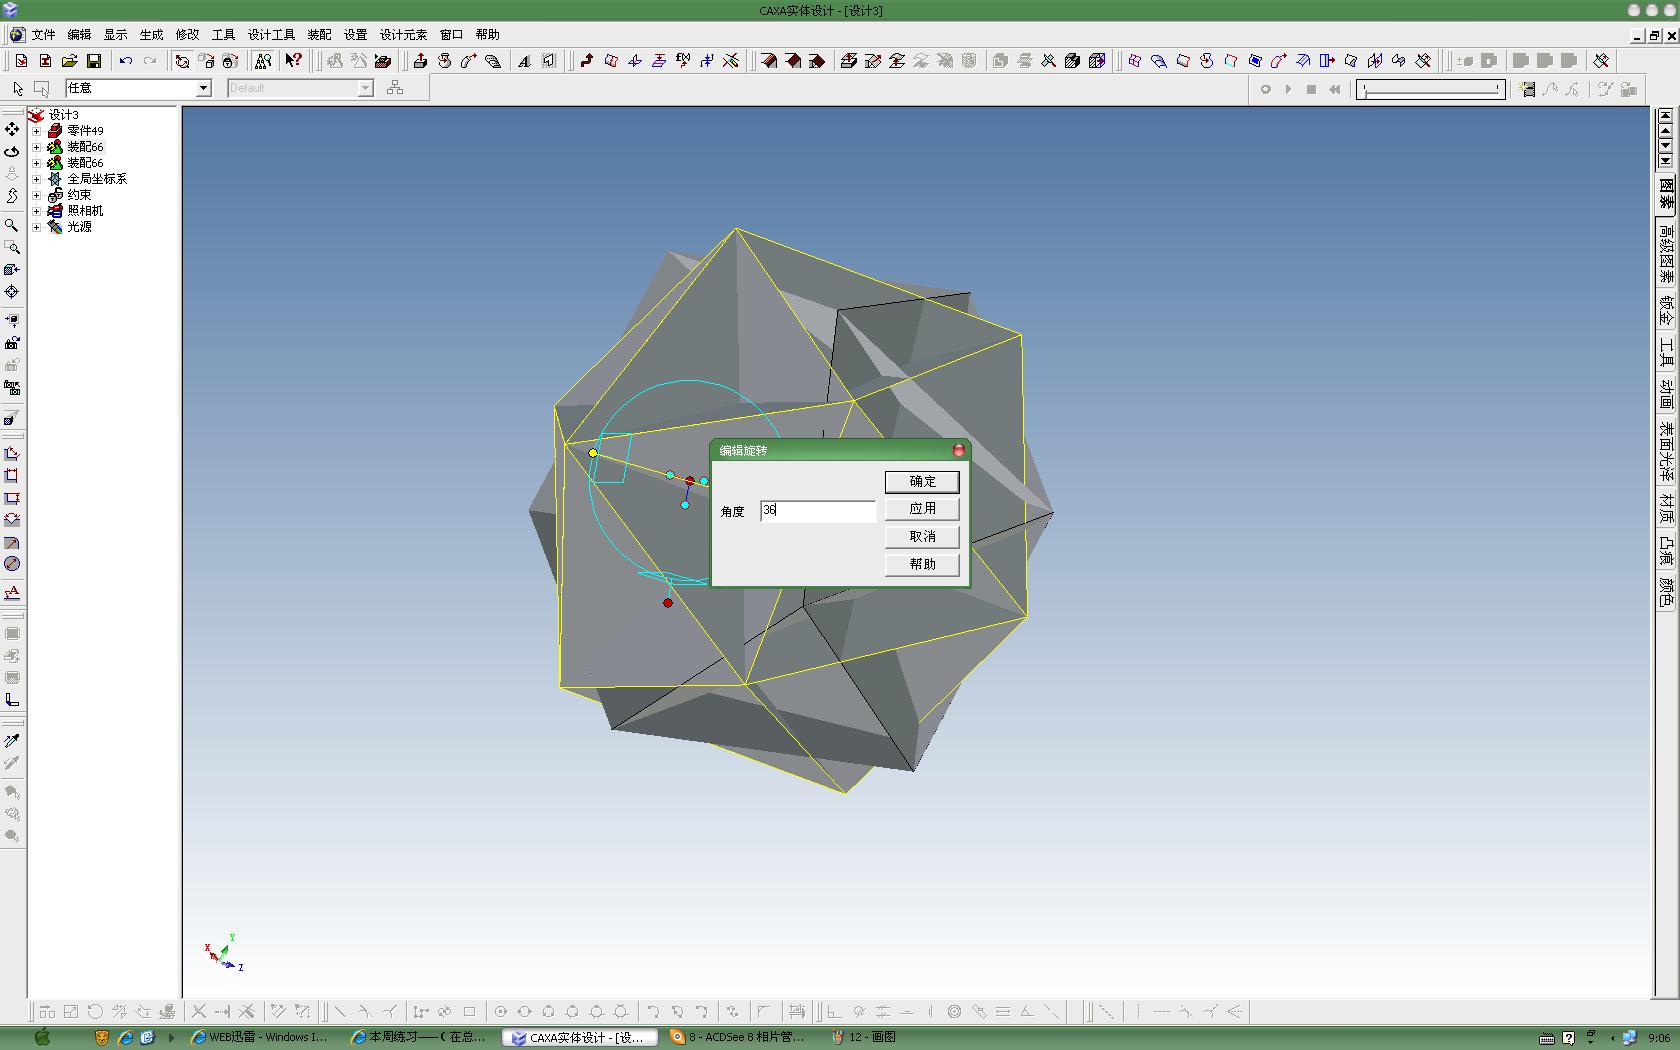
Task: Expand the 照相机 tree node
Action: click(x=37, y=211)
